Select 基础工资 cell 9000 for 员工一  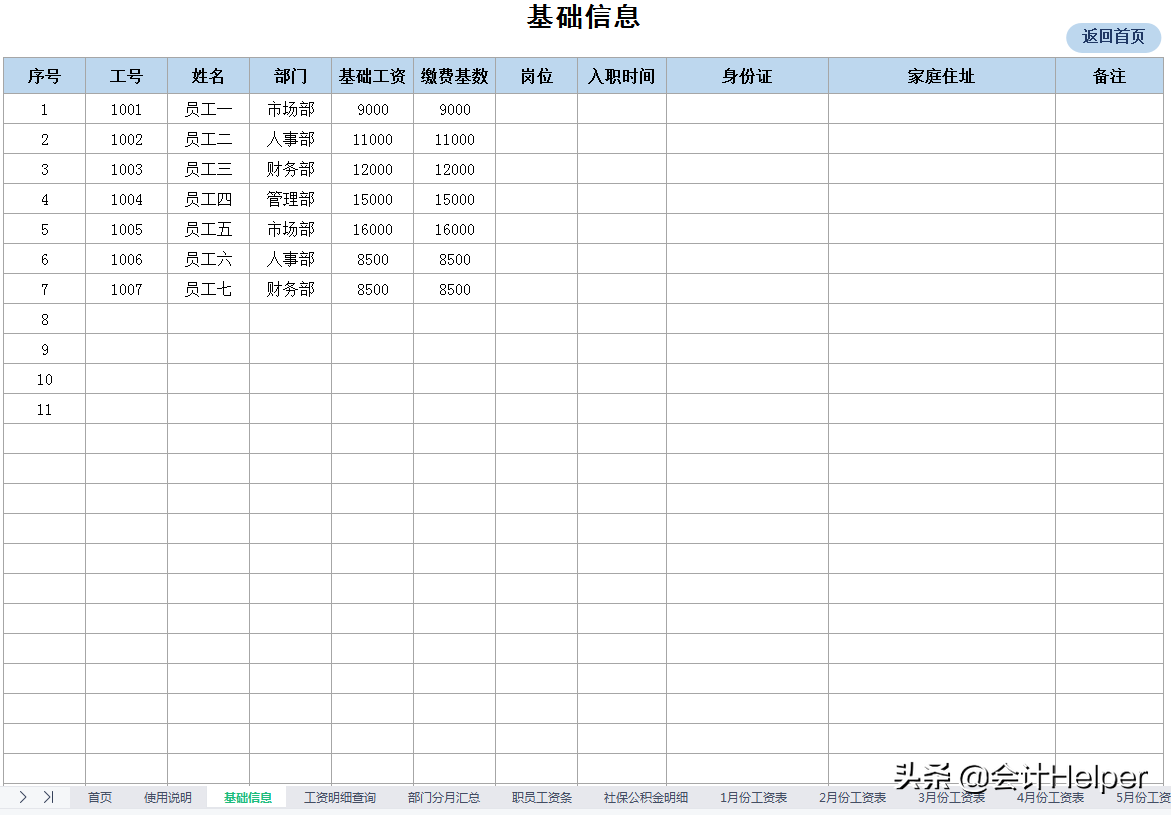[x=373, y=109]
